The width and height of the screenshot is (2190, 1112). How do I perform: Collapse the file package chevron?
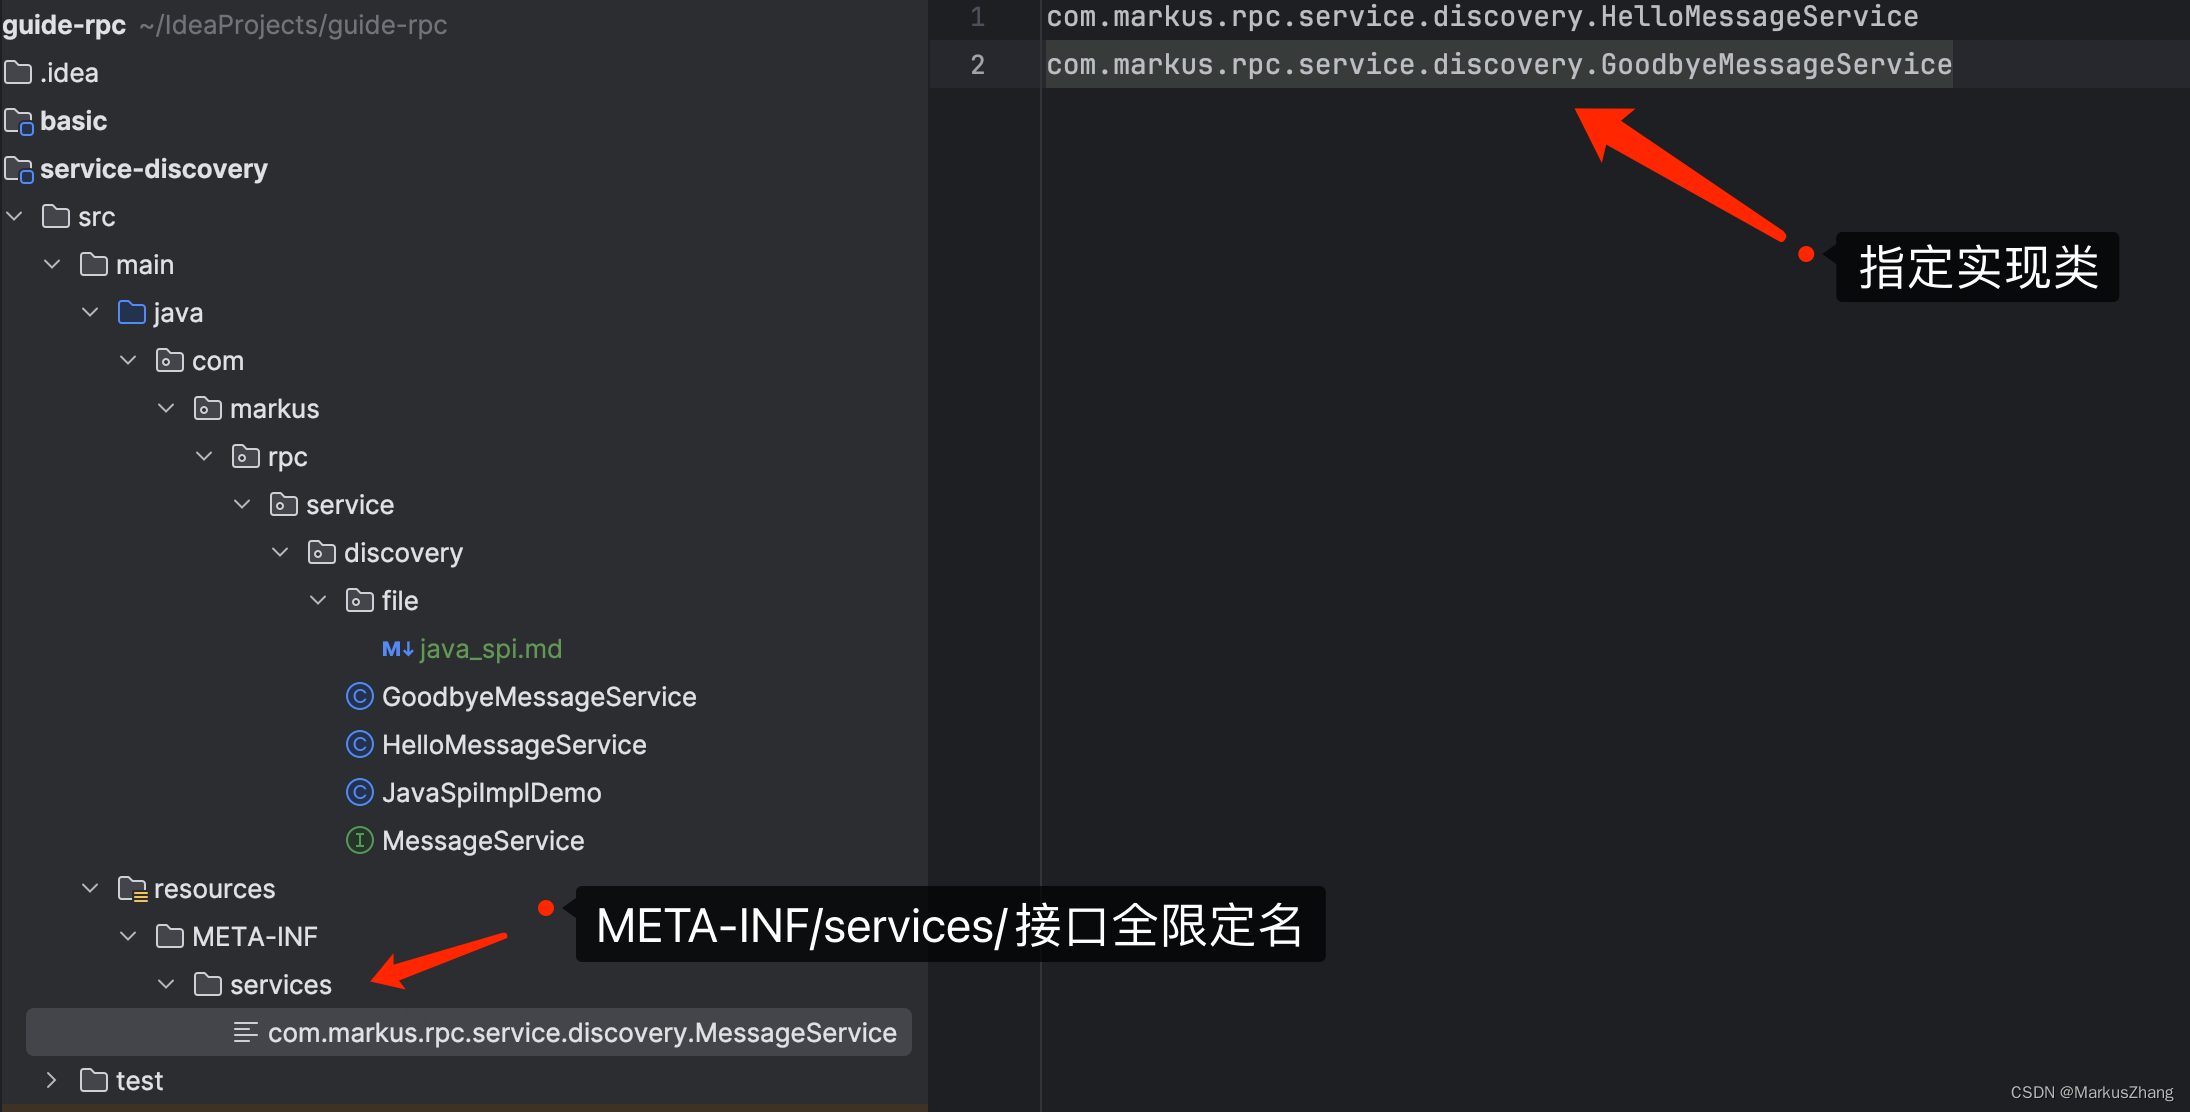(319, 600)
